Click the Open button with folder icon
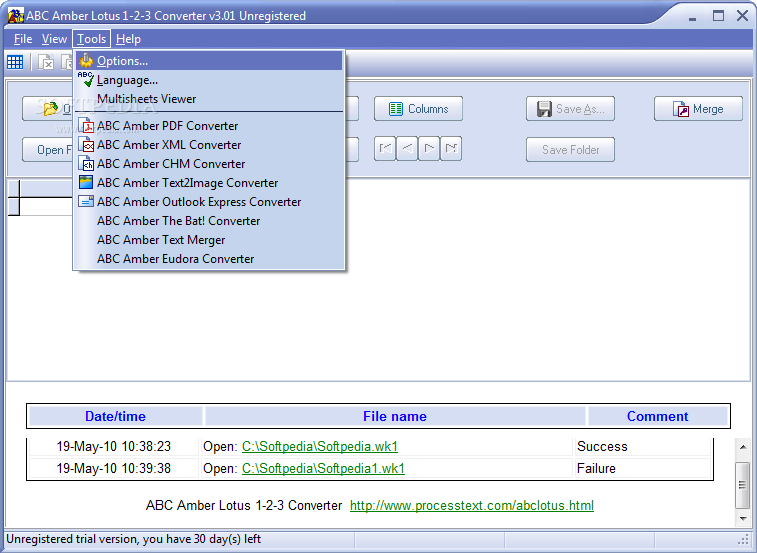757x553 pixels. click(47, 109)
